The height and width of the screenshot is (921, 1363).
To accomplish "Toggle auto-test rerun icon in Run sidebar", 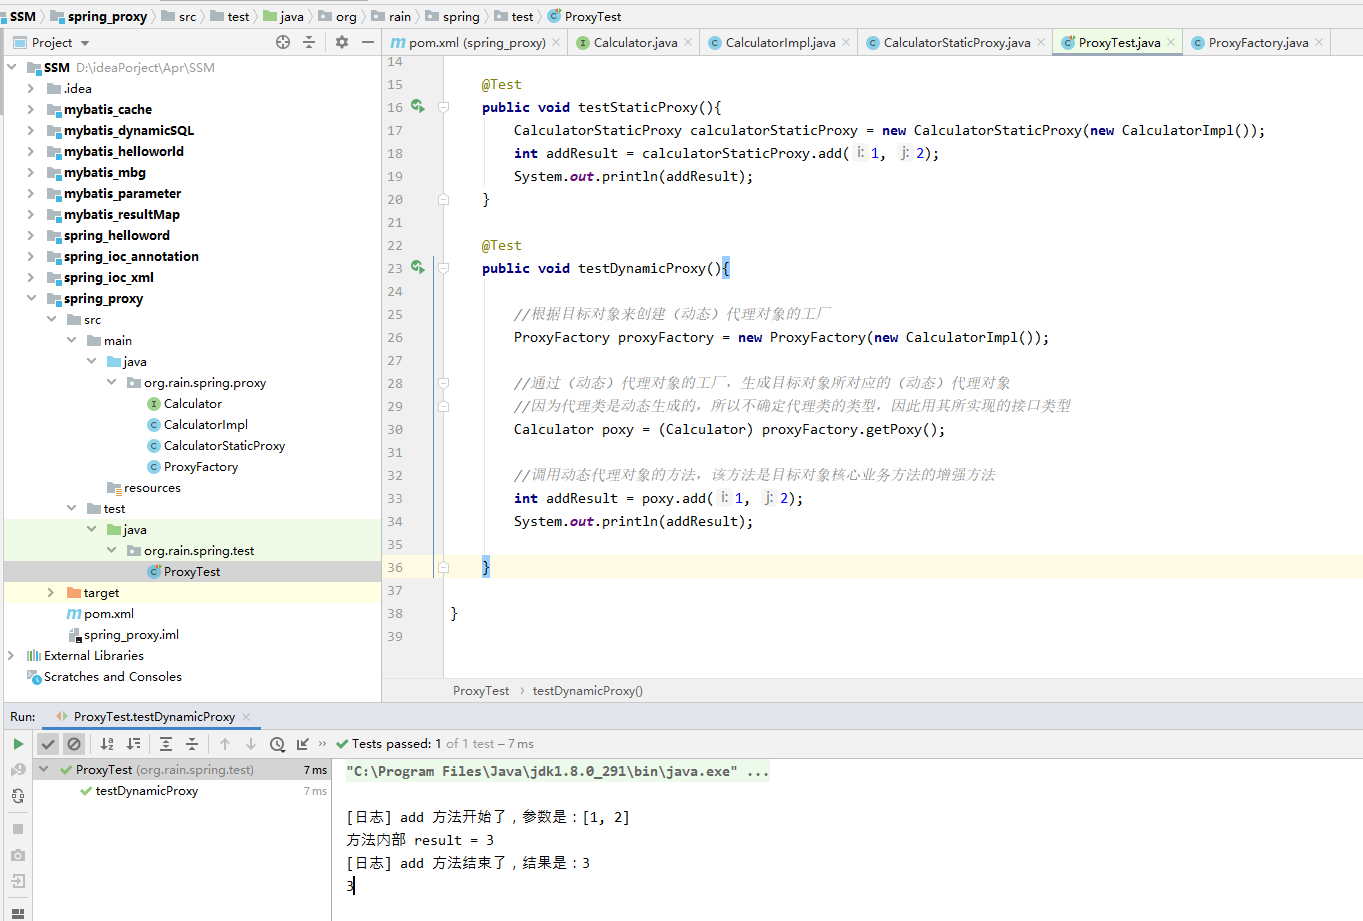I will pos(18,796).
